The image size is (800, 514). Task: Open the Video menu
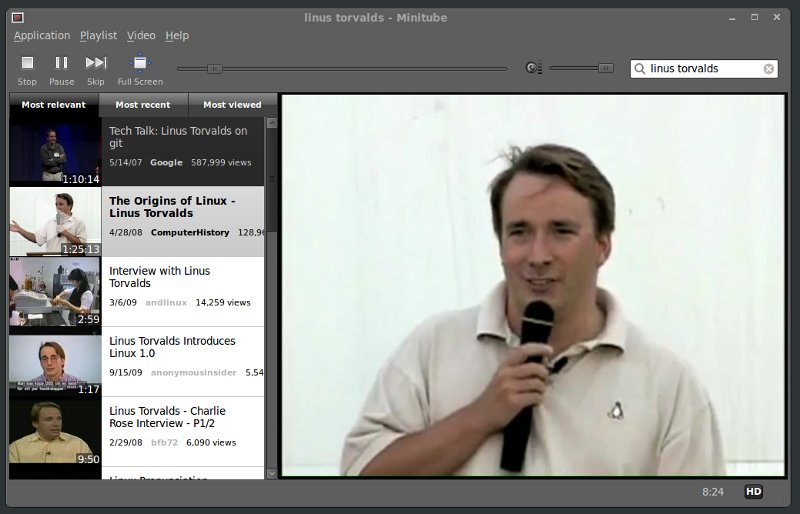(141, 36)
